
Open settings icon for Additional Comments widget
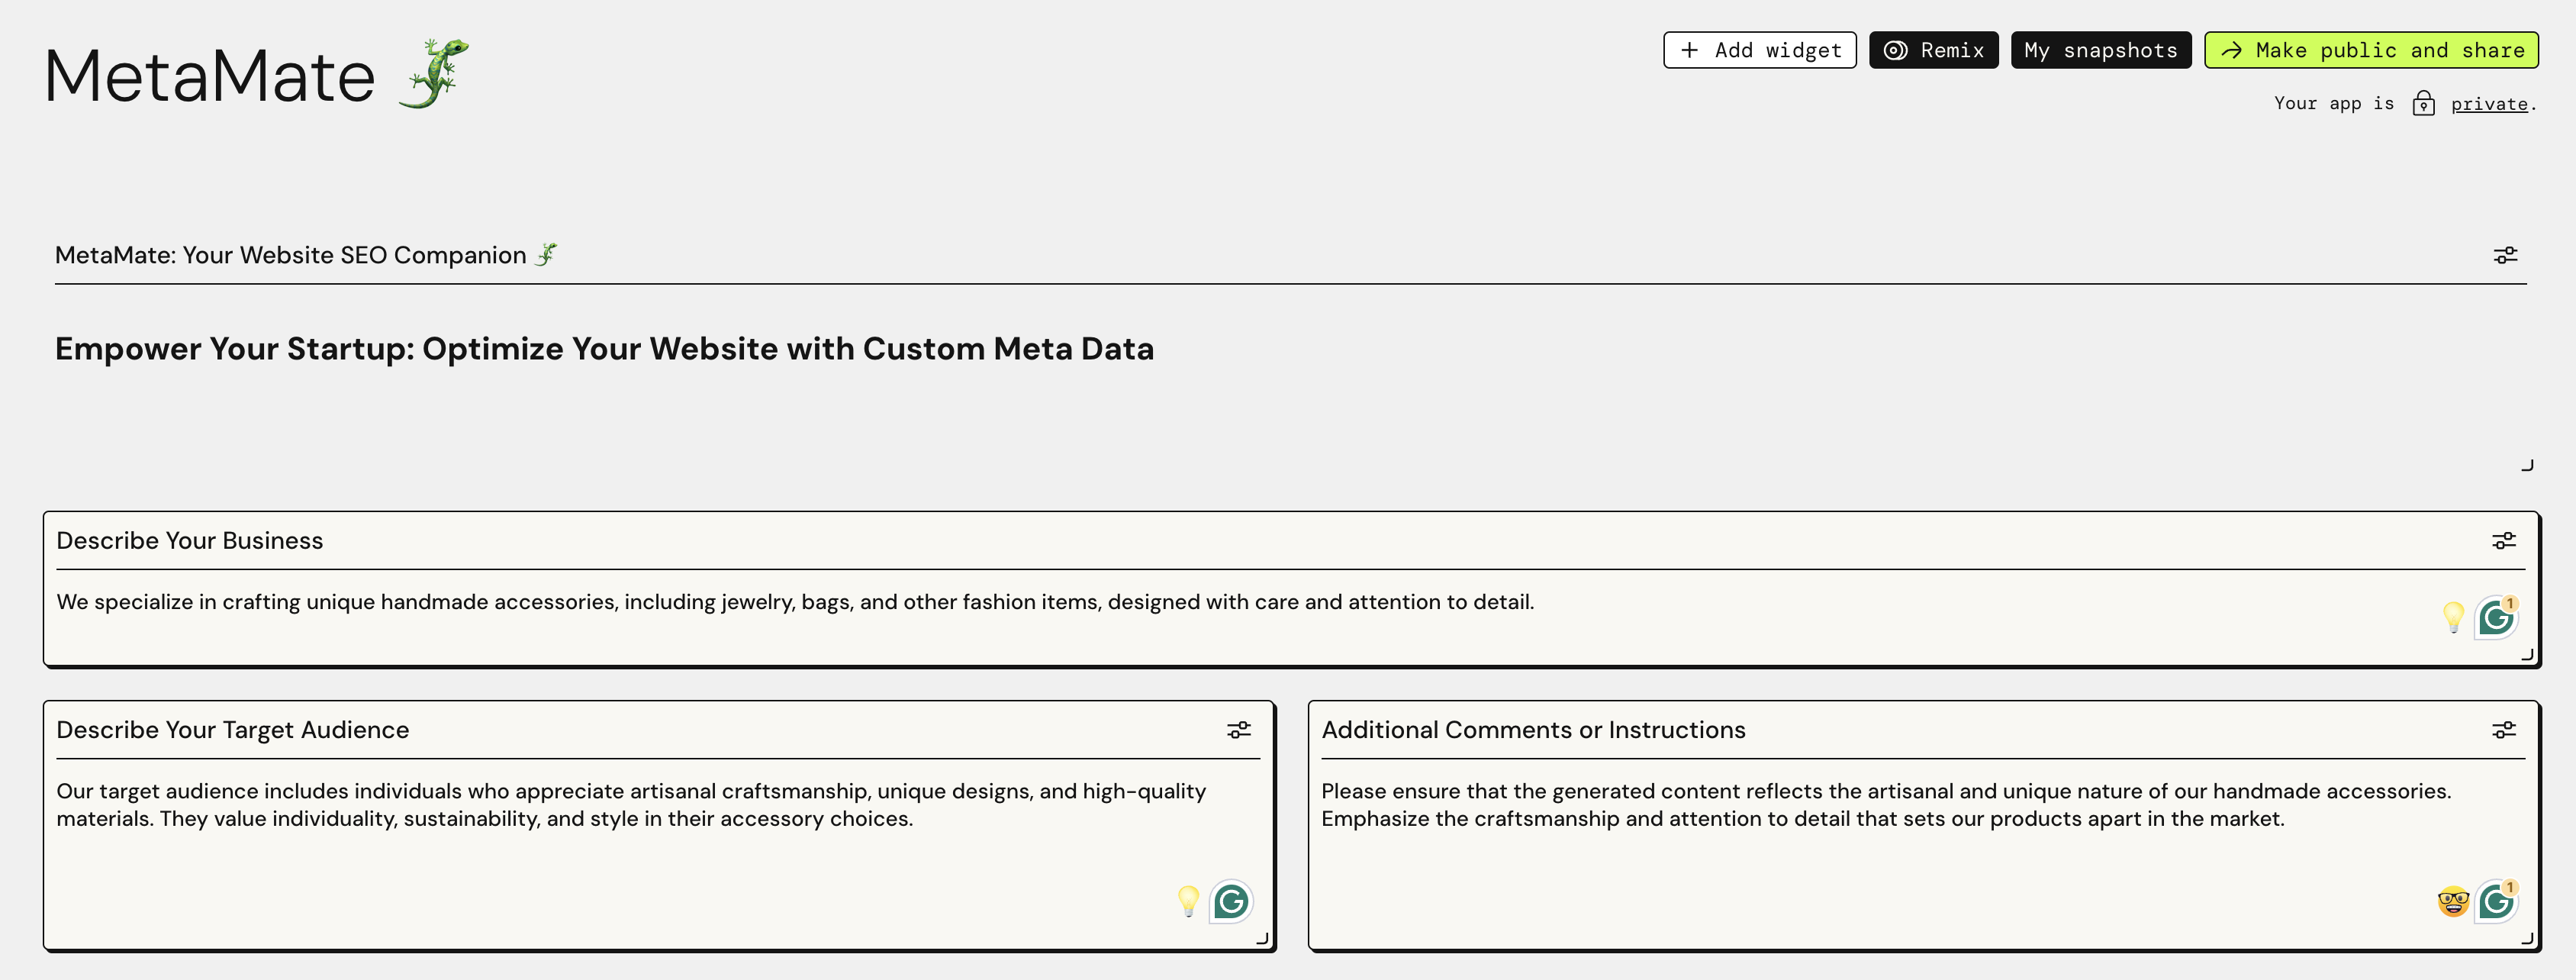coord(2503,730)
